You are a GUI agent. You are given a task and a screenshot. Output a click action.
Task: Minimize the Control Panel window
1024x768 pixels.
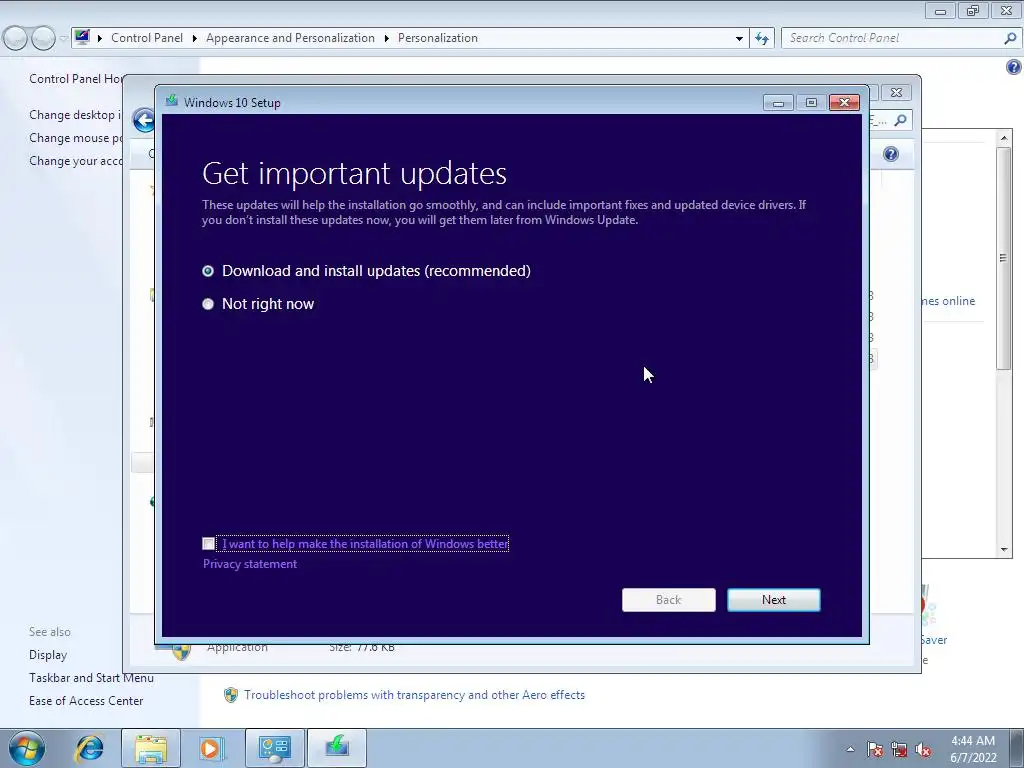[x=940, y=10]
